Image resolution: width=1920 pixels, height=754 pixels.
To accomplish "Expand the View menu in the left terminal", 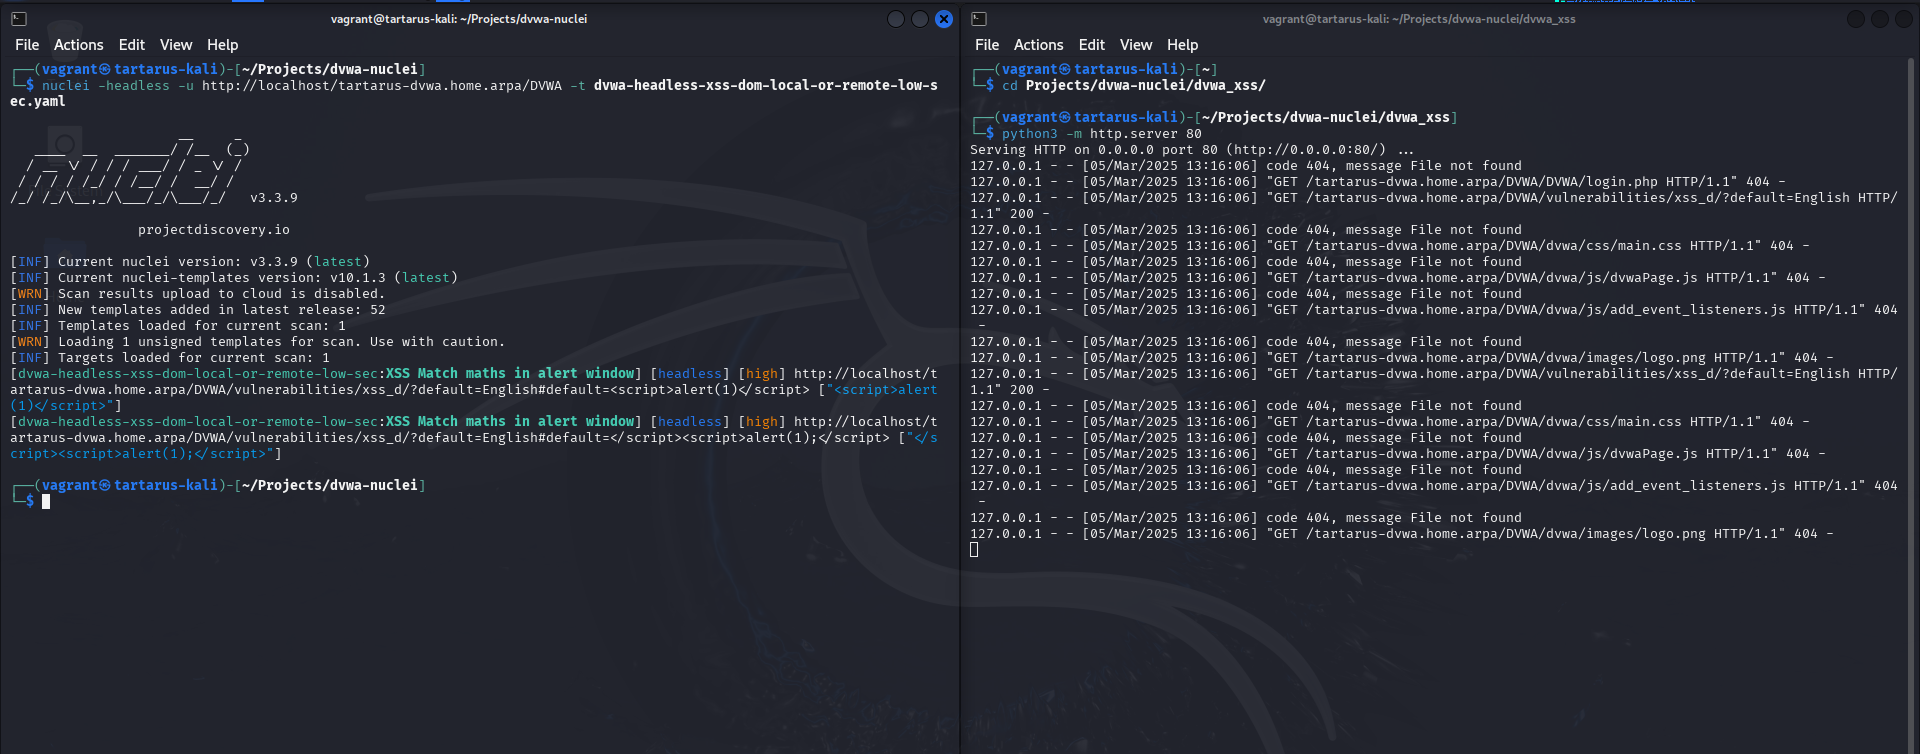I will pos(175,45).
